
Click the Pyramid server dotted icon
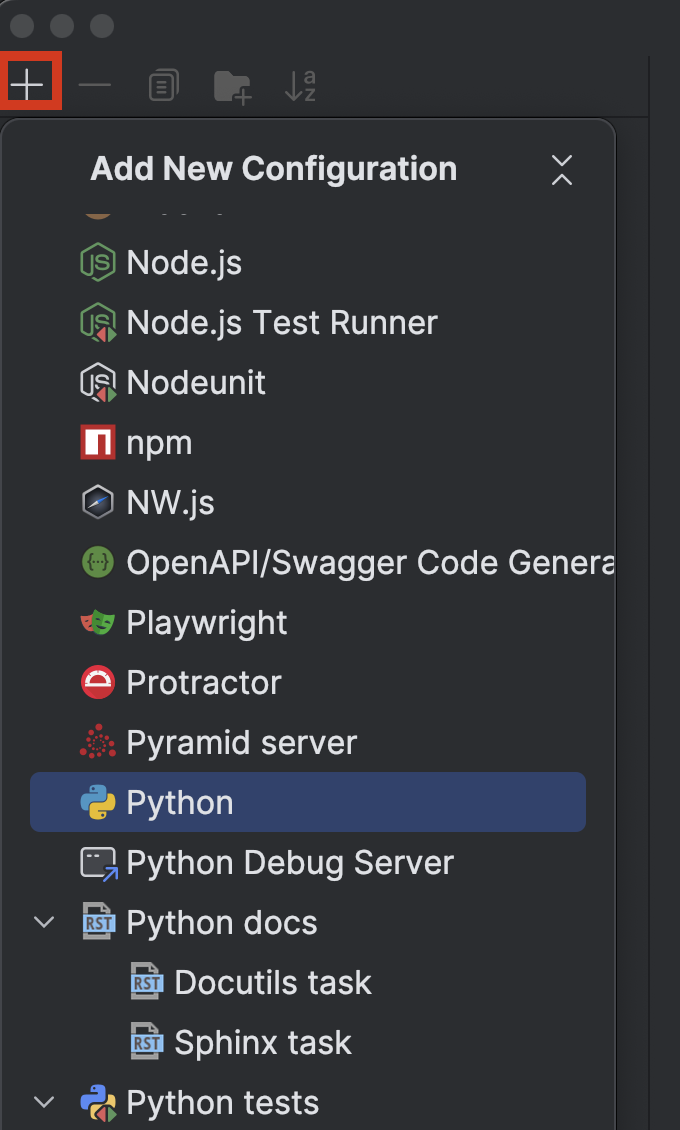[x=98, y=742]
